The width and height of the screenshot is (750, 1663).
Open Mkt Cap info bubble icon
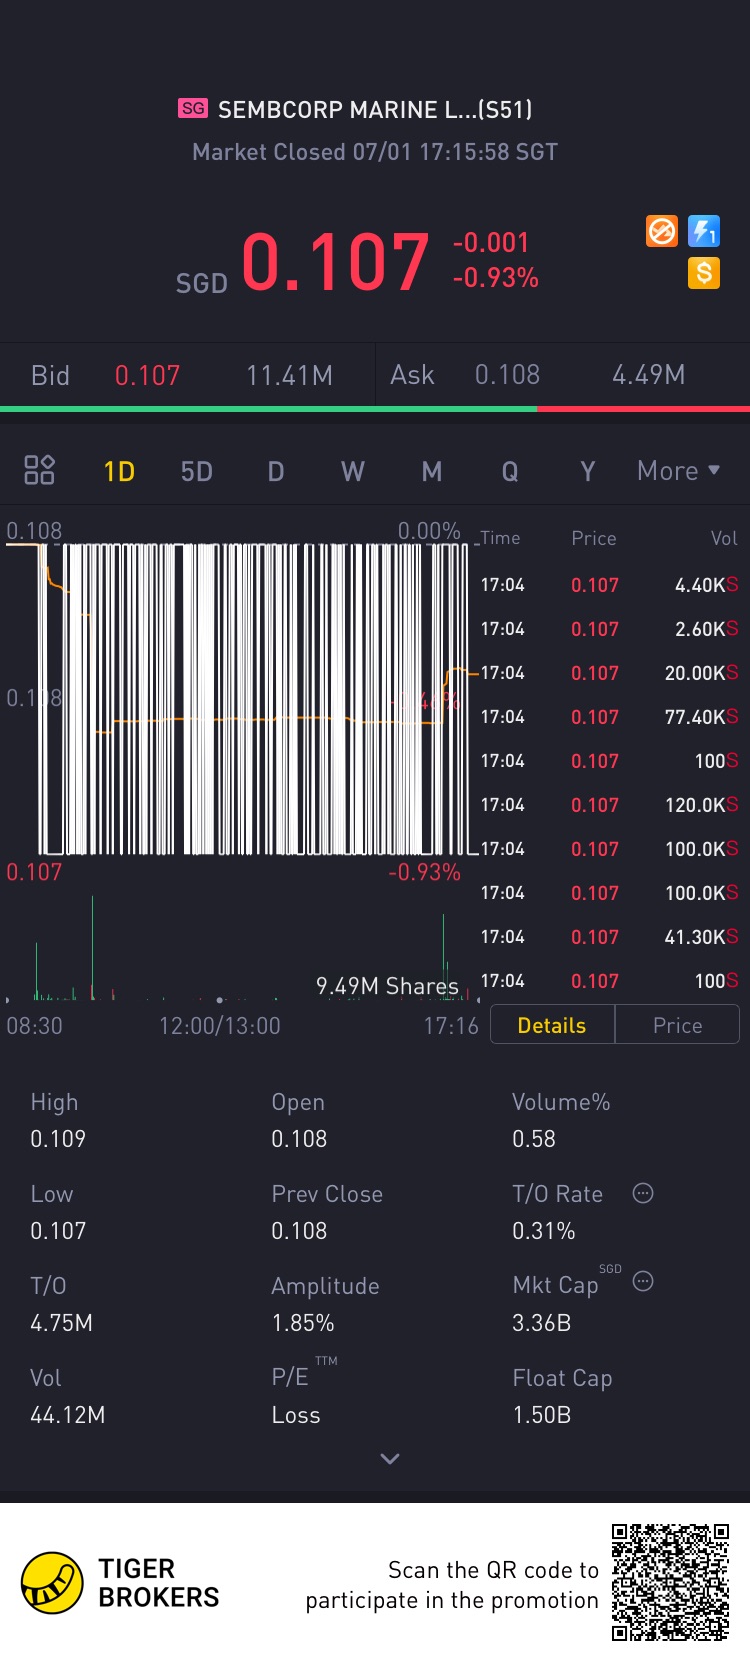[x=643, y=1281]
